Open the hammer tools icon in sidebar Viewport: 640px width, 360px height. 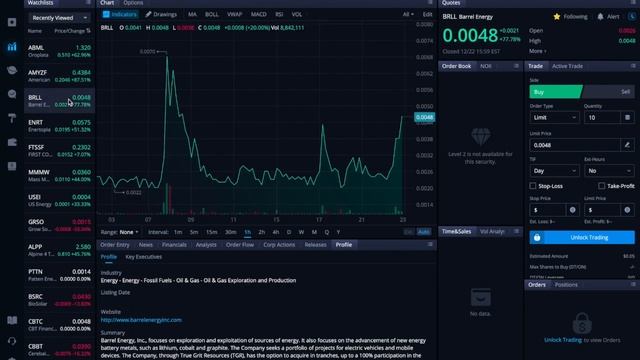pos(12,118)
